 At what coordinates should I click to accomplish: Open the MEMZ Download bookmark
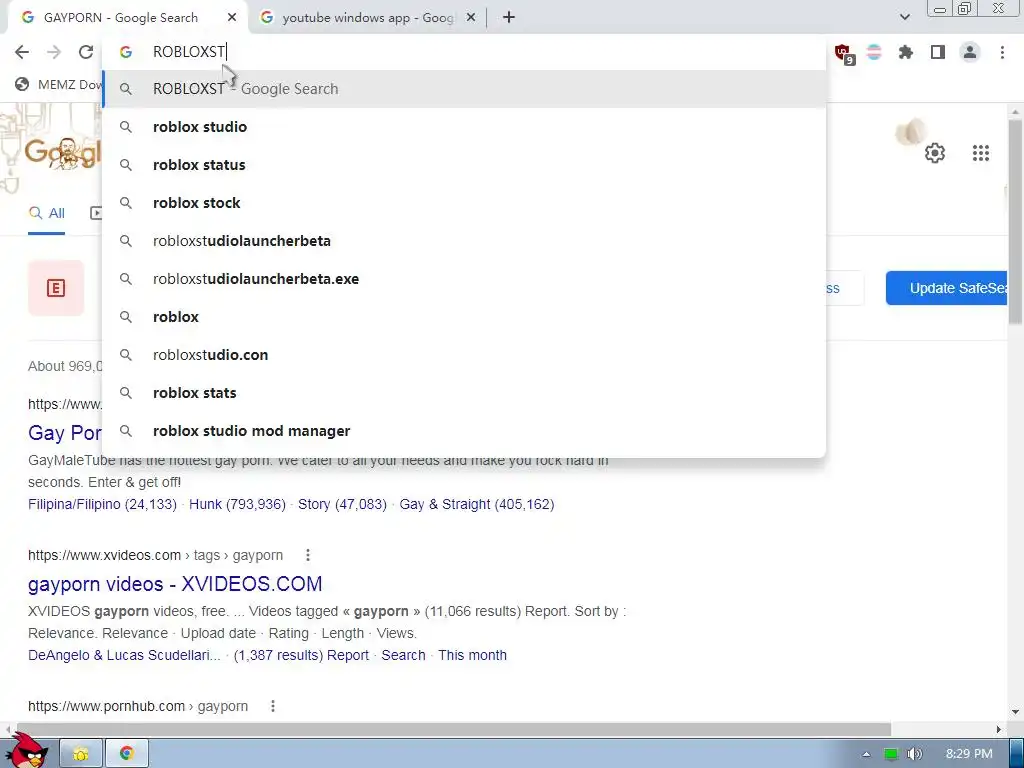tap(59, 84)
